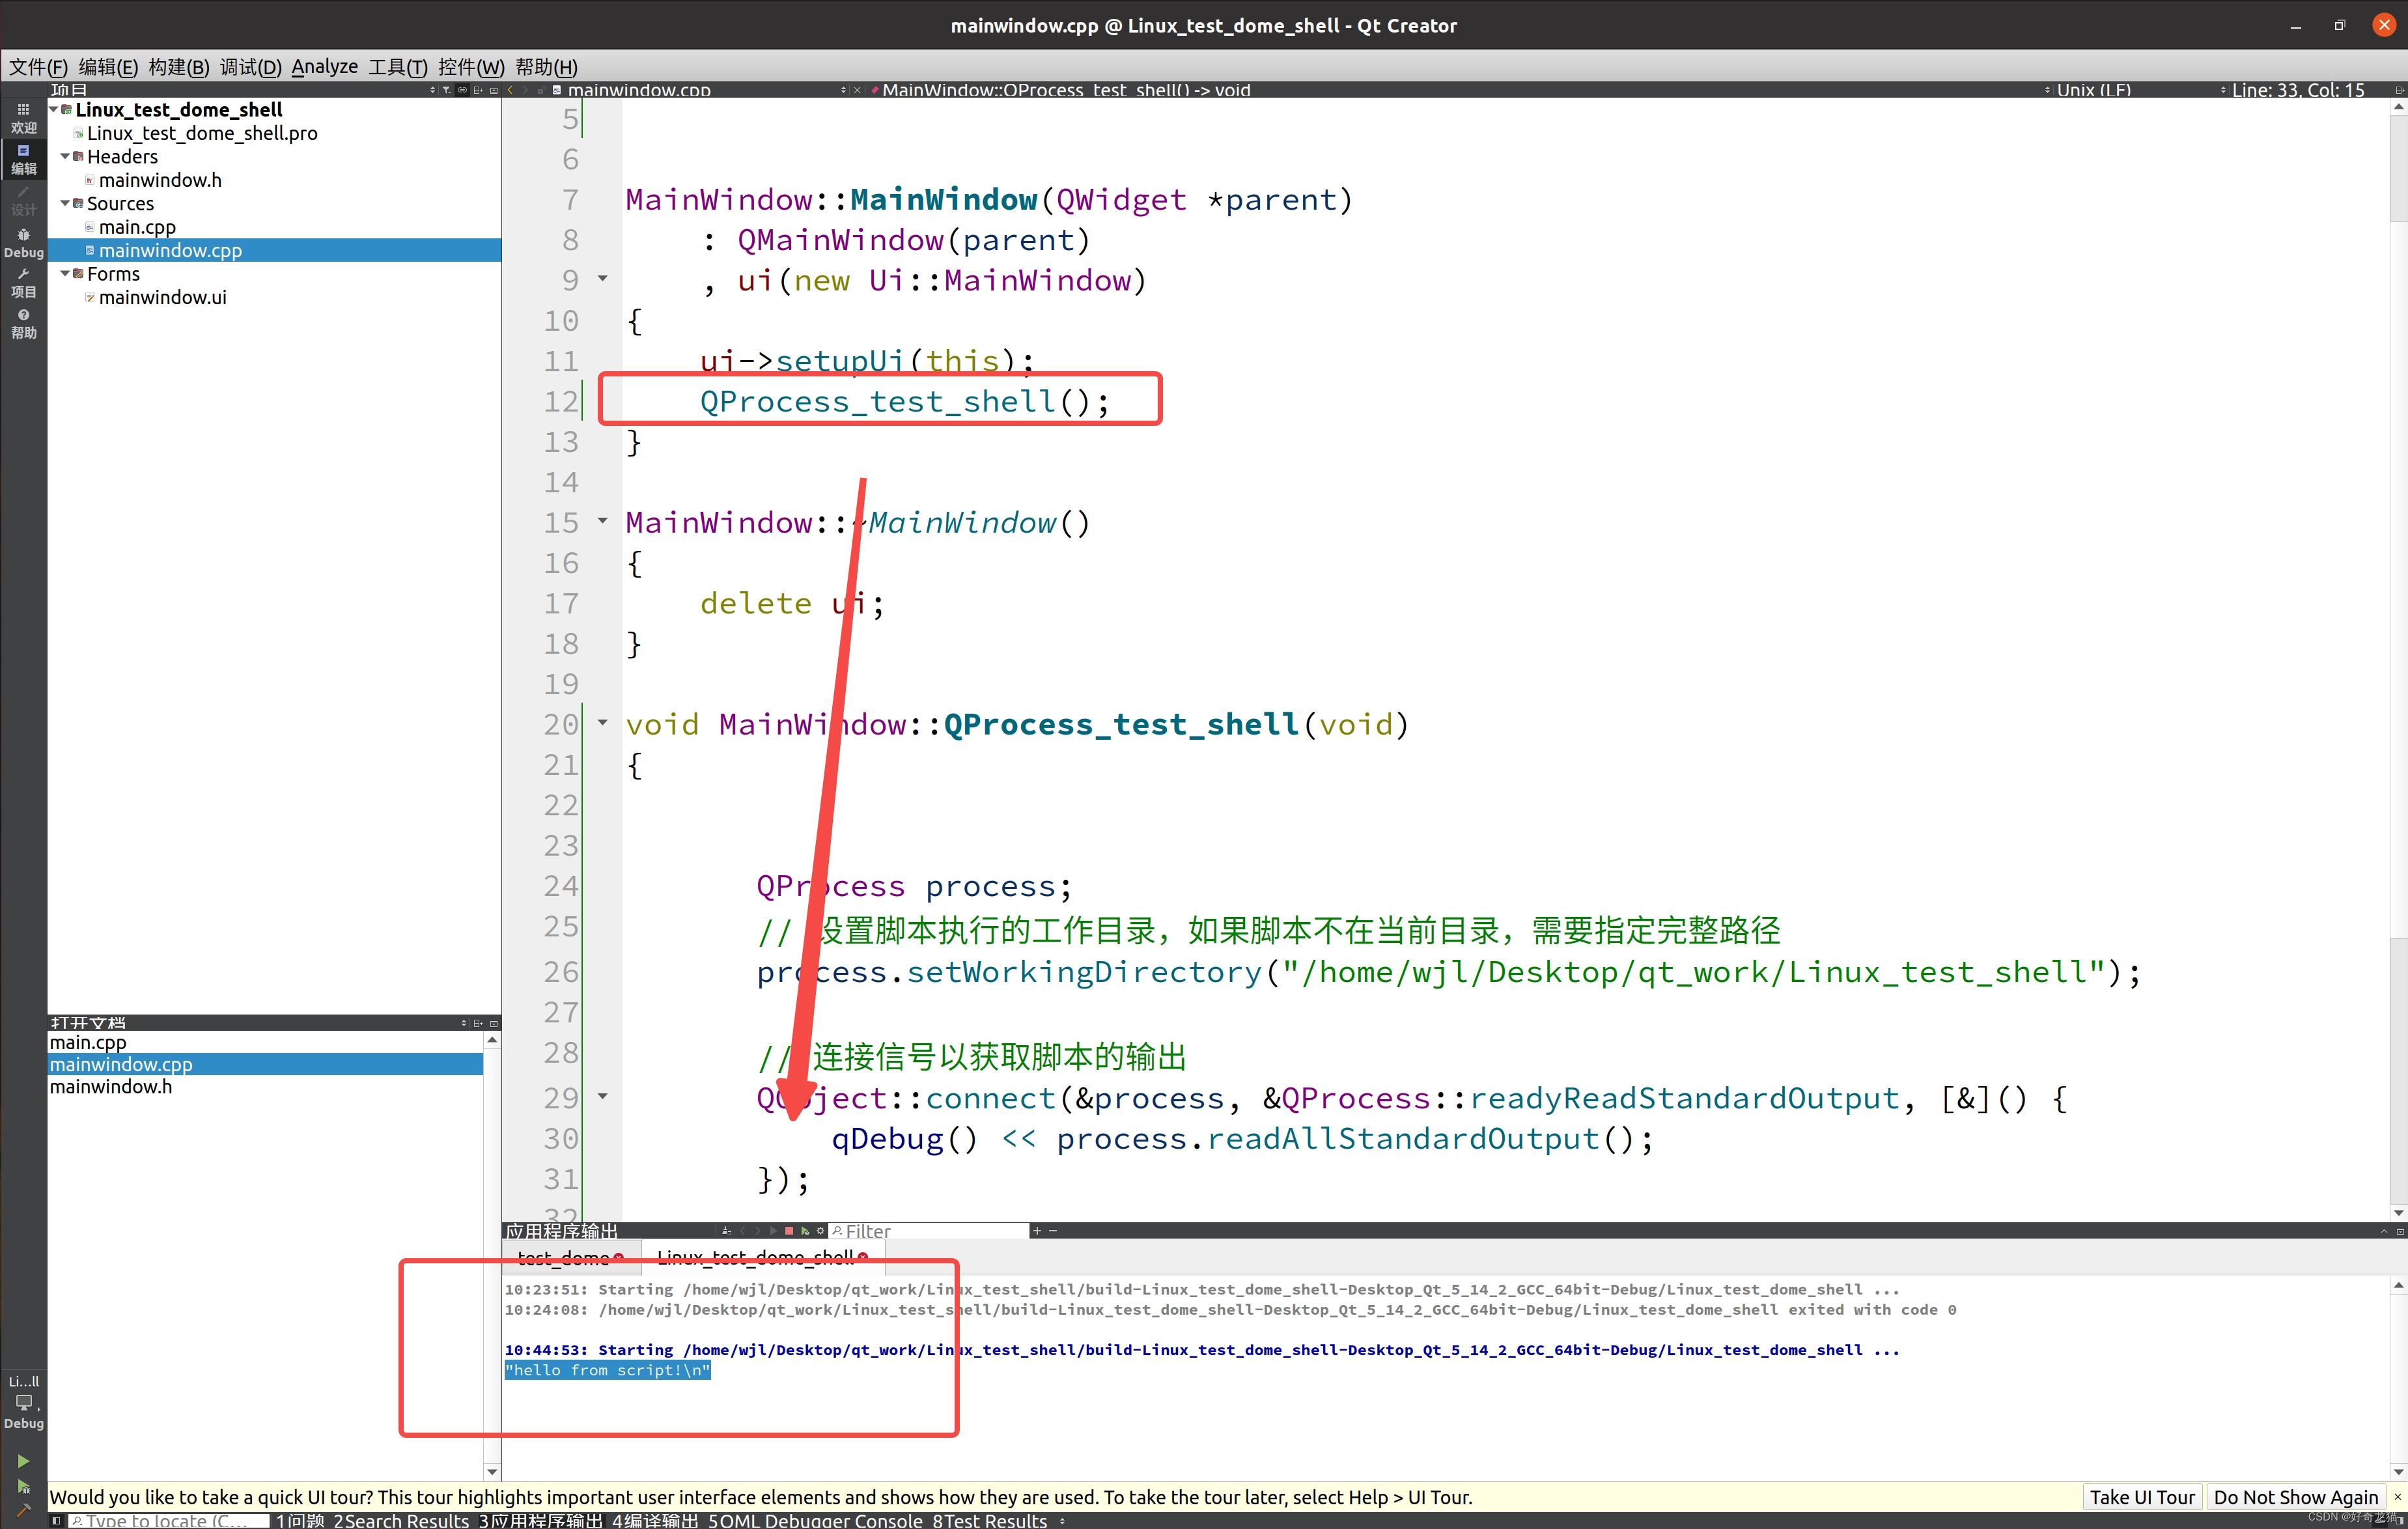Viewport: 2408px width, 1529px height.
Task: Click Line: 33, Col: 15 position indicator
Action: (x=2298, y=90)
